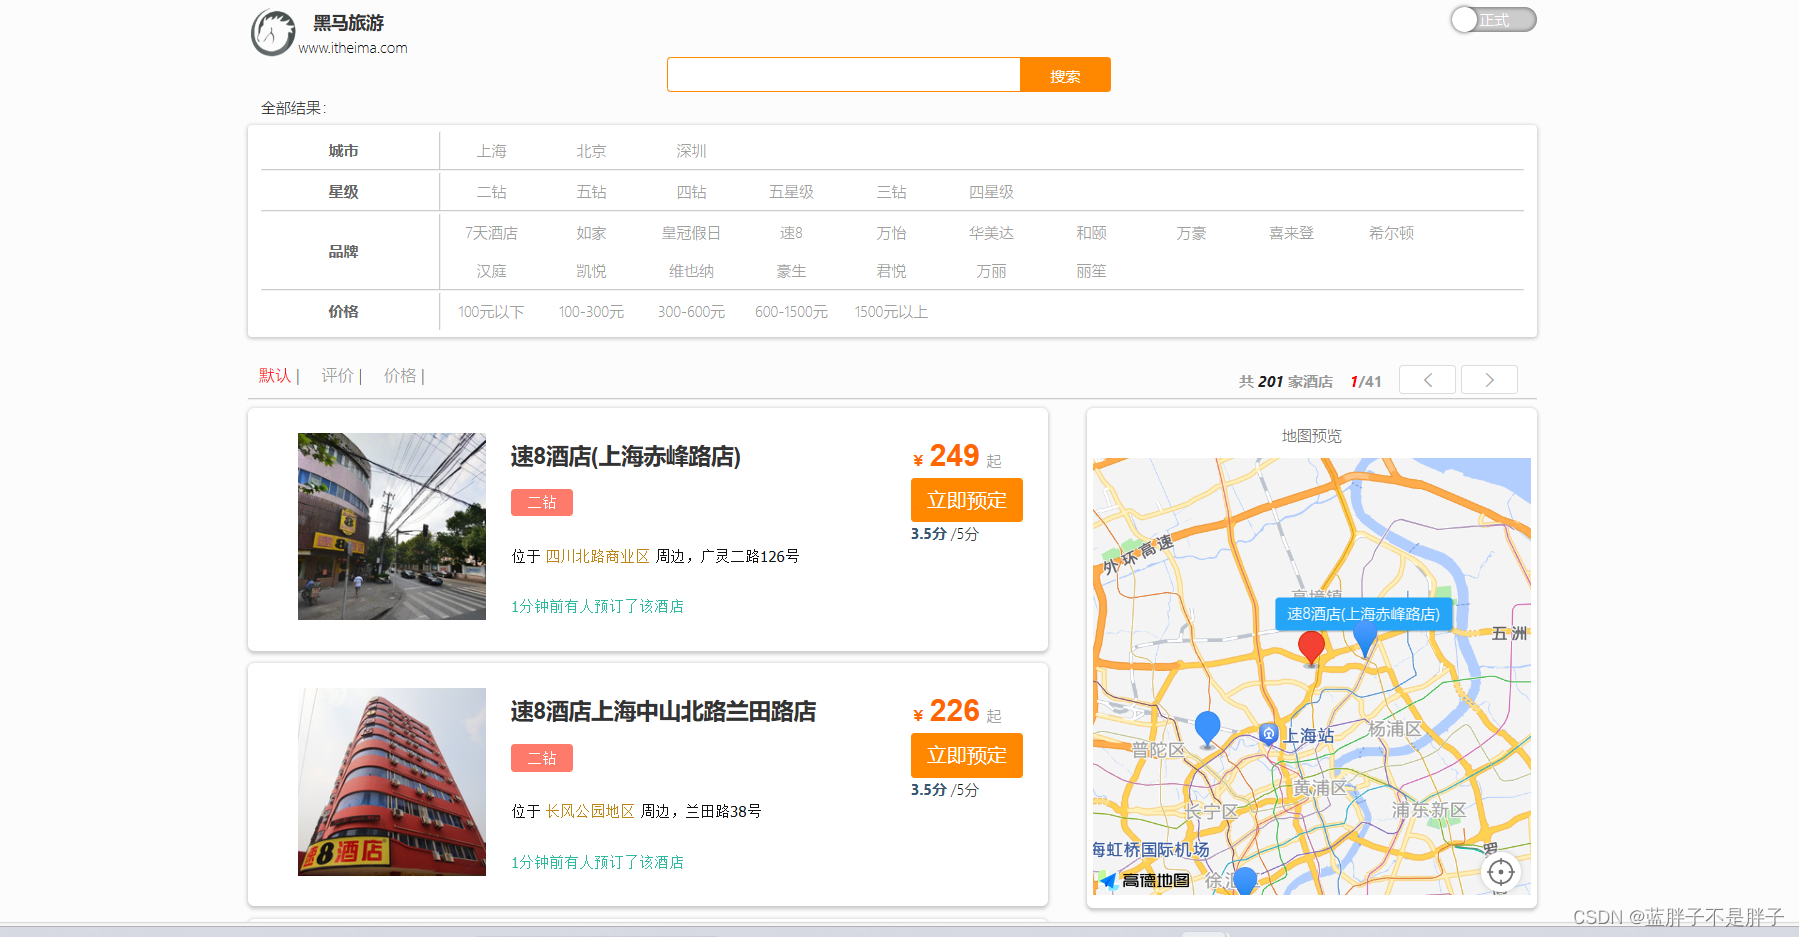
Task: Filter by brand 喜来登
Action: (1291, 233)
